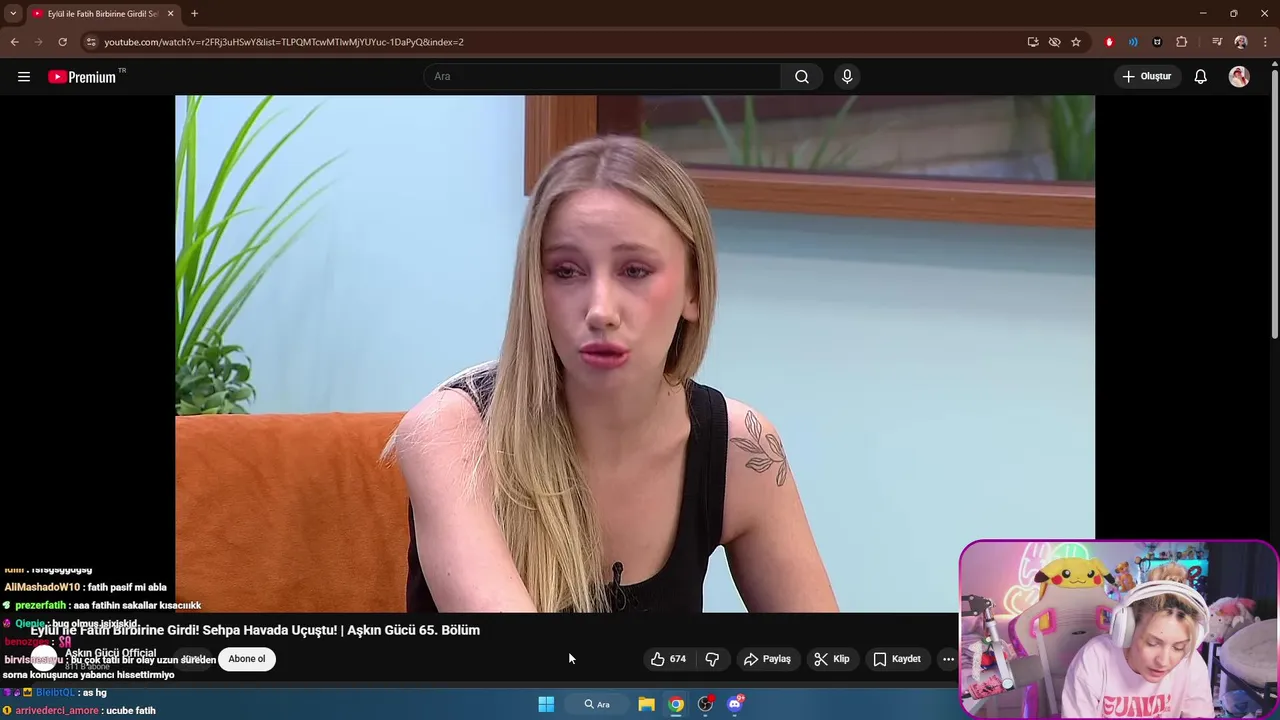Install app via address bar screen icon
The image size is (1280, 720).
(1033, 42)
